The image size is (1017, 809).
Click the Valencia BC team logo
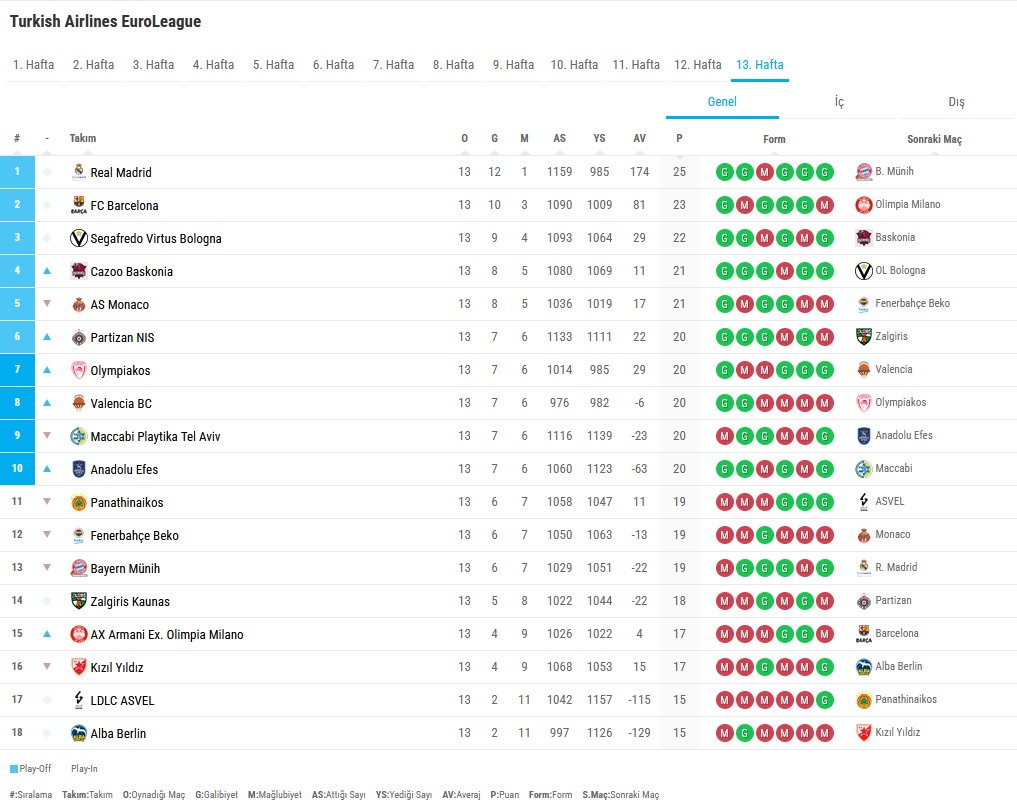[78, 403]
